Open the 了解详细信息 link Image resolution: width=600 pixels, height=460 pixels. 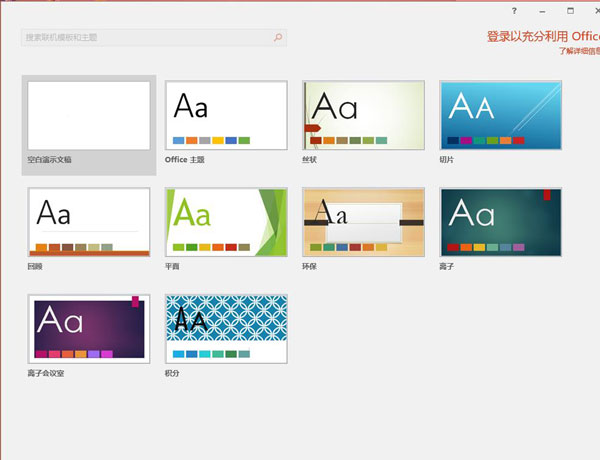[578, 49]
